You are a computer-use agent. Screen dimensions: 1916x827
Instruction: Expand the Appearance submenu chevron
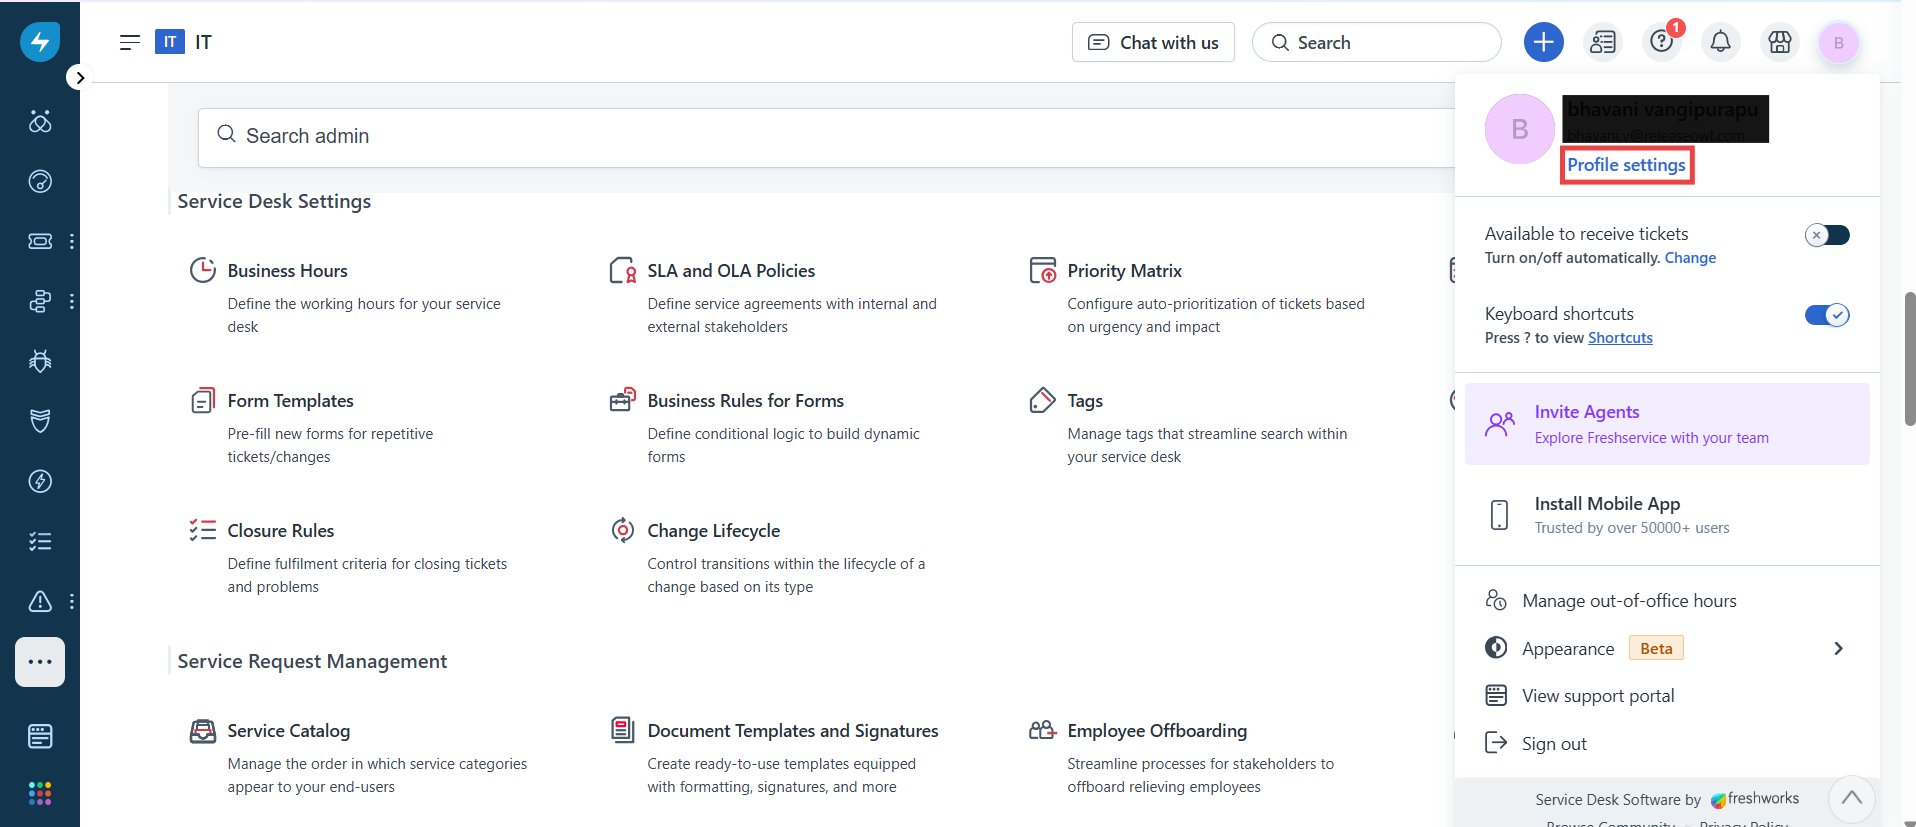tap(1838, 648)
